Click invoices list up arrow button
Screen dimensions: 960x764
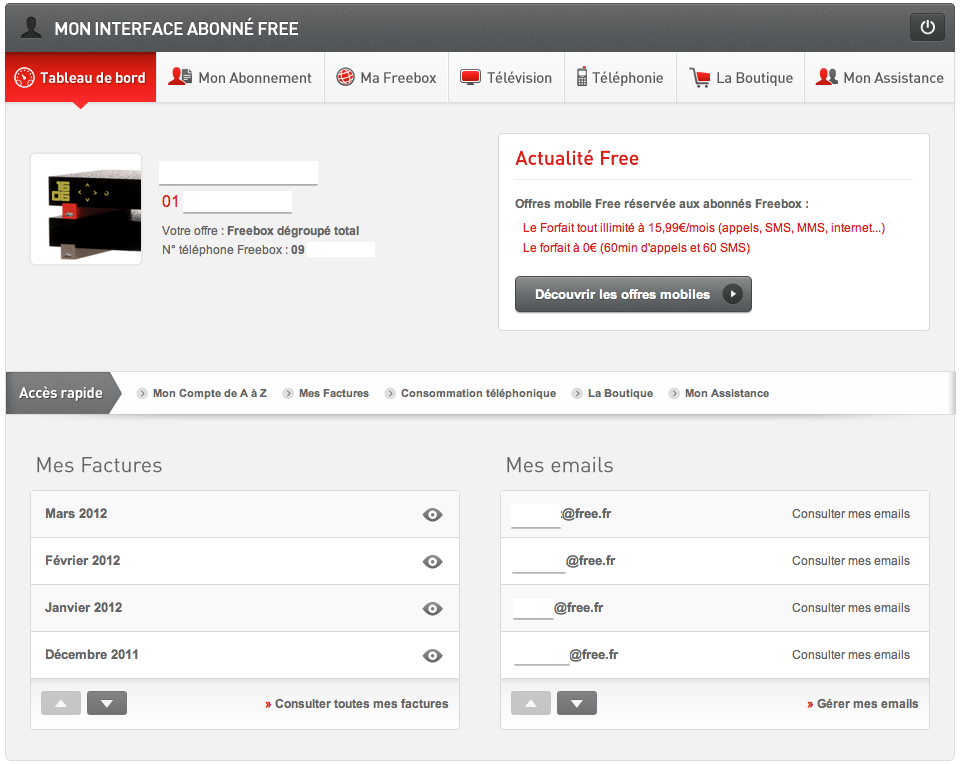[x=61, y=703]
